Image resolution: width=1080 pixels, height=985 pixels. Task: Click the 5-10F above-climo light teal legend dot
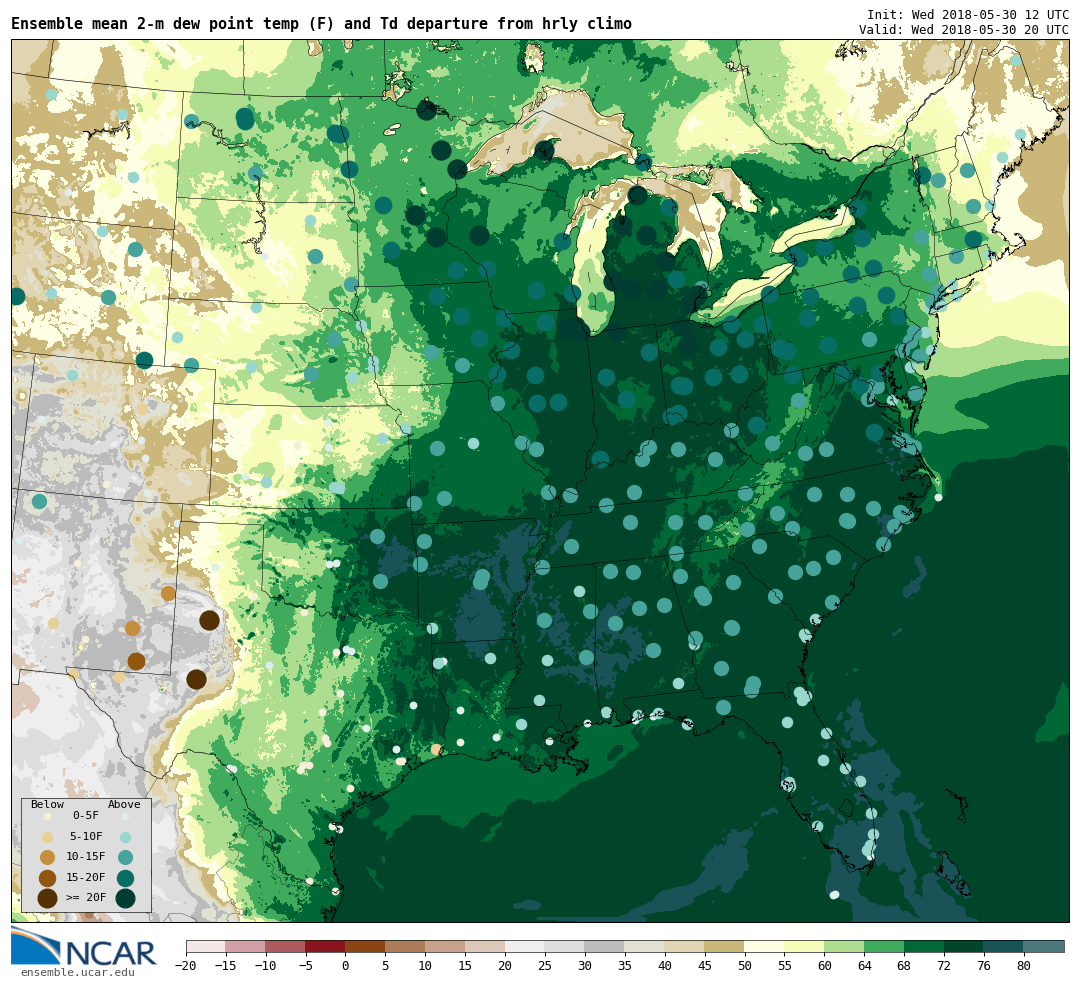tap(125, 838)
